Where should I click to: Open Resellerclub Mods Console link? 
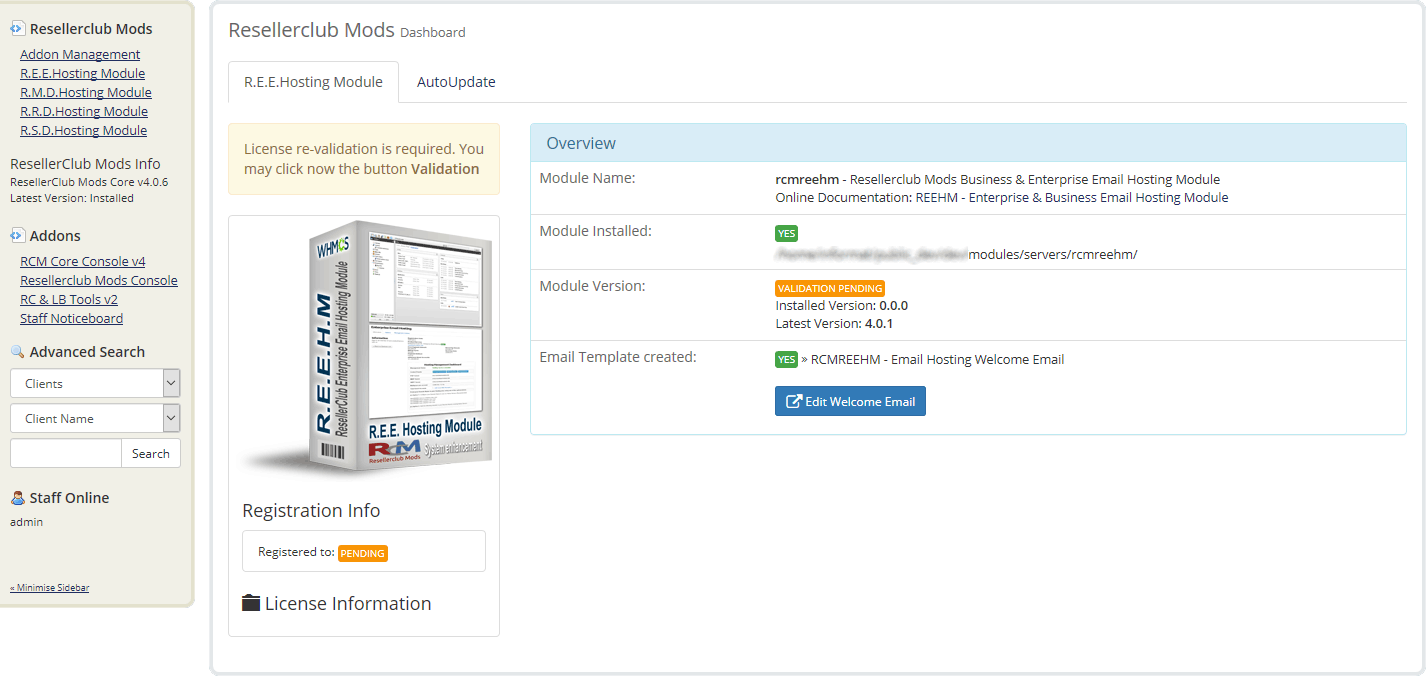[x=99, y=280]
